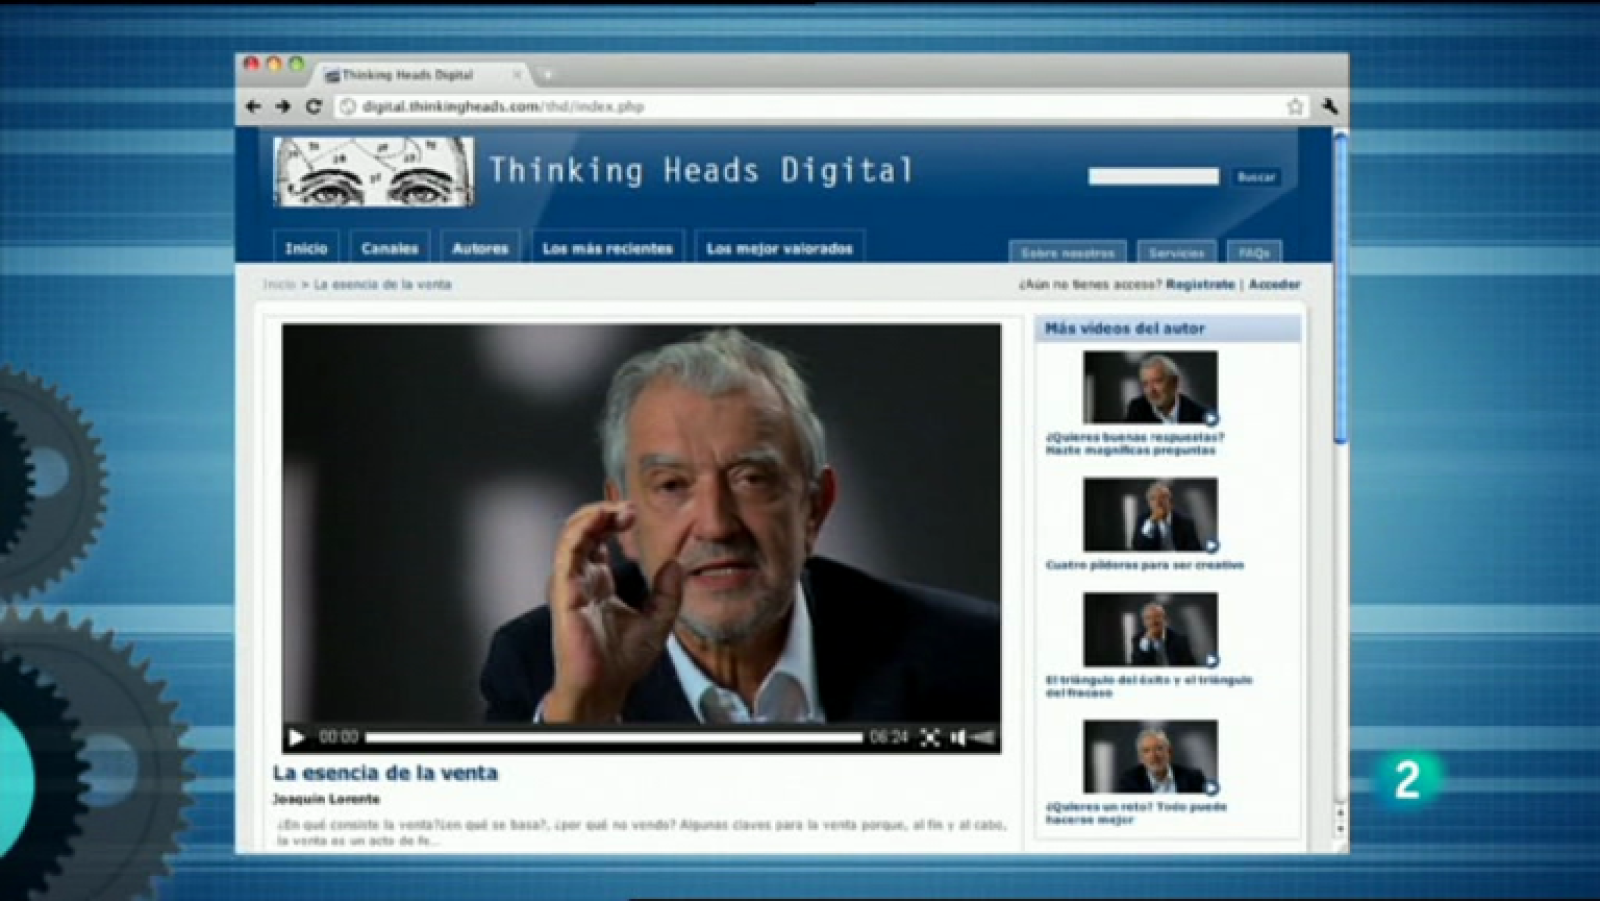This screenshot has width=1600, height=901.
Task: Click the Play button on the video player
Action: [295, 736]
